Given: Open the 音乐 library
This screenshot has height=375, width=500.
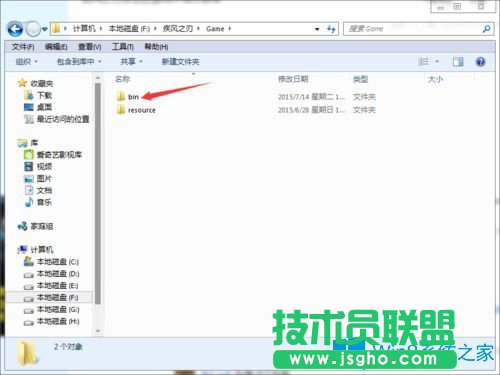Looking at the screenshot, I should (x=44, y=202).
